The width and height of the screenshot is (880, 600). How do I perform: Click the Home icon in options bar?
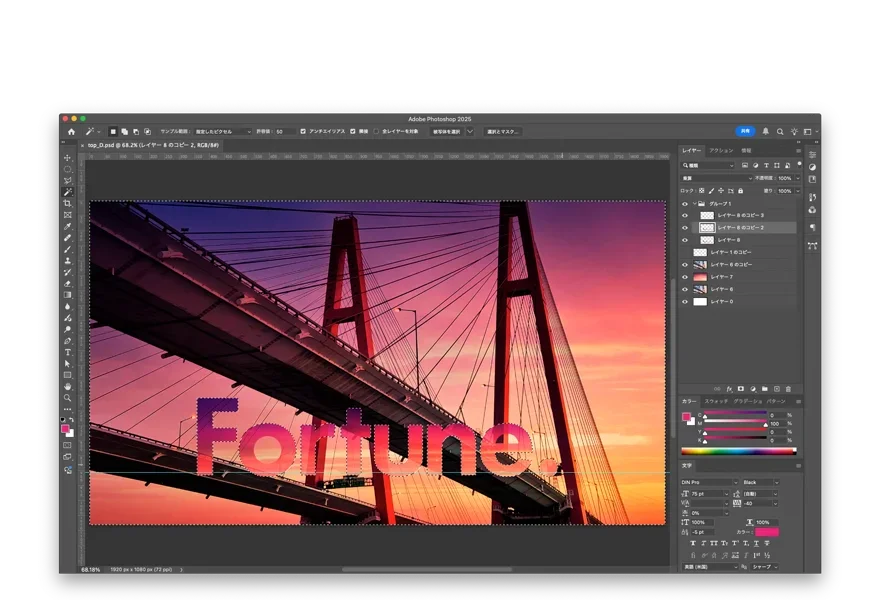click(x=71, y=131)
